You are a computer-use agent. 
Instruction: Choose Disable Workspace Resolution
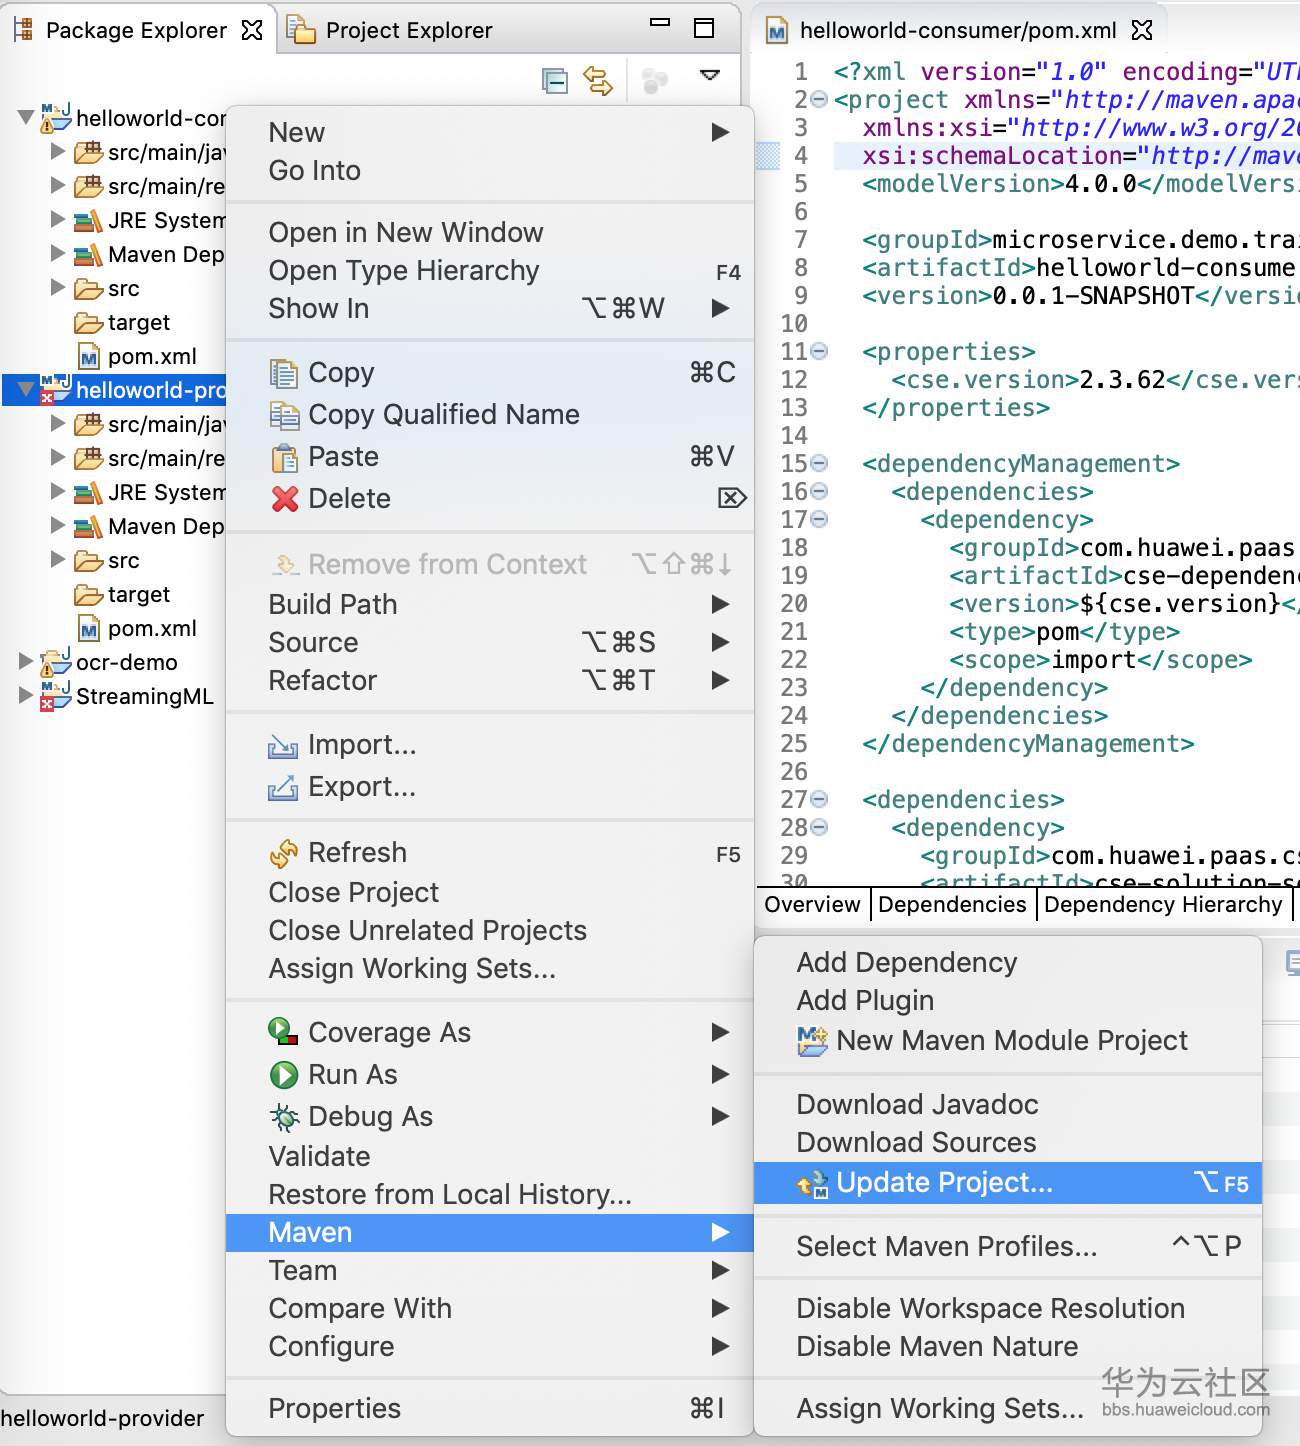coord(1008,1309)
